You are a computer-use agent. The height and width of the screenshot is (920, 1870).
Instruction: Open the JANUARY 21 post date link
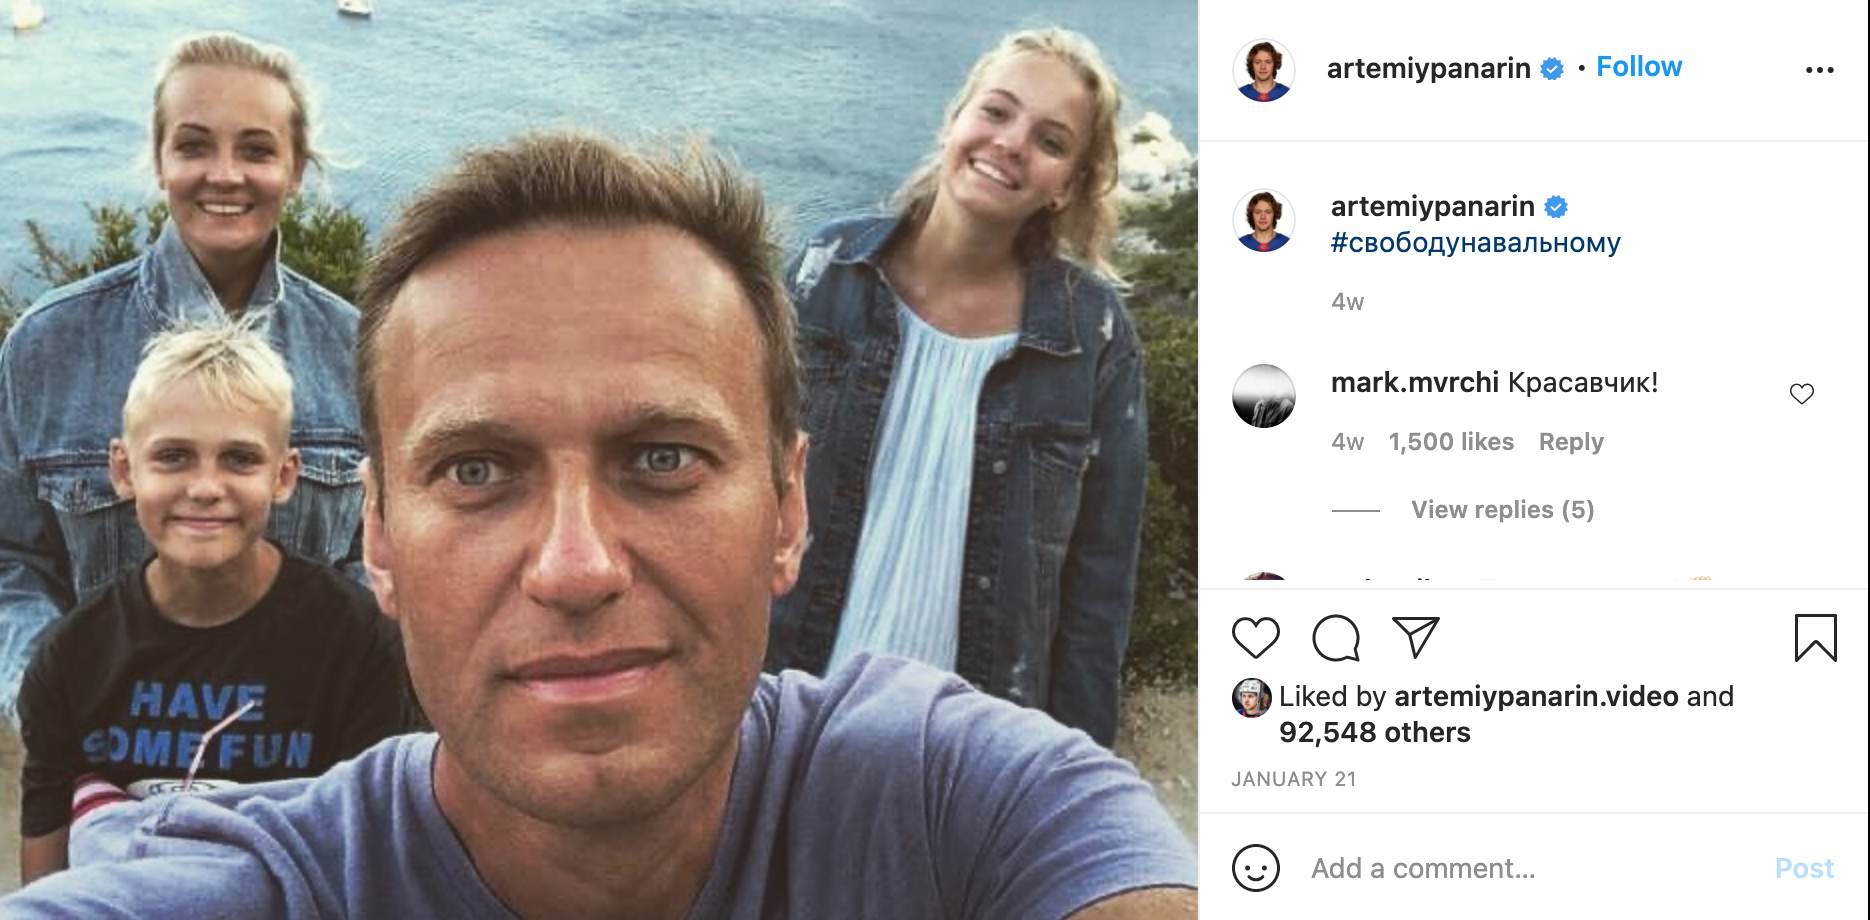(x=1294, y=779)
